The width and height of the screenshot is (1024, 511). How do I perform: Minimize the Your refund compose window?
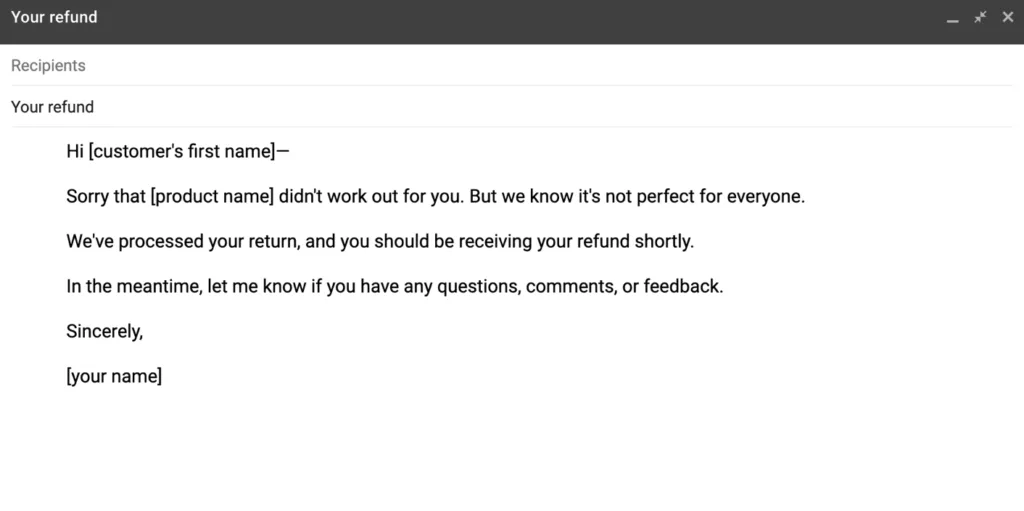click(x=952, y=18)
